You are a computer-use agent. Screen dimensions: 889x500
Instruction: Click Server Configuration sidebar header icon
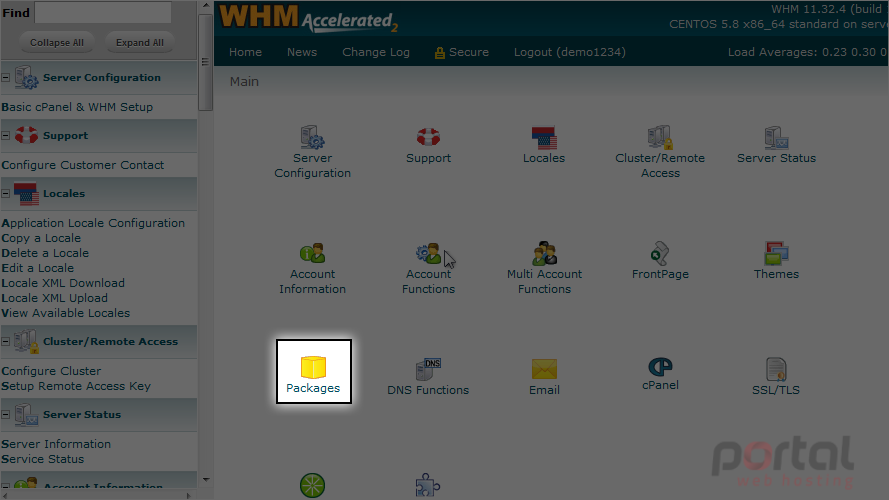click(27, 77)
